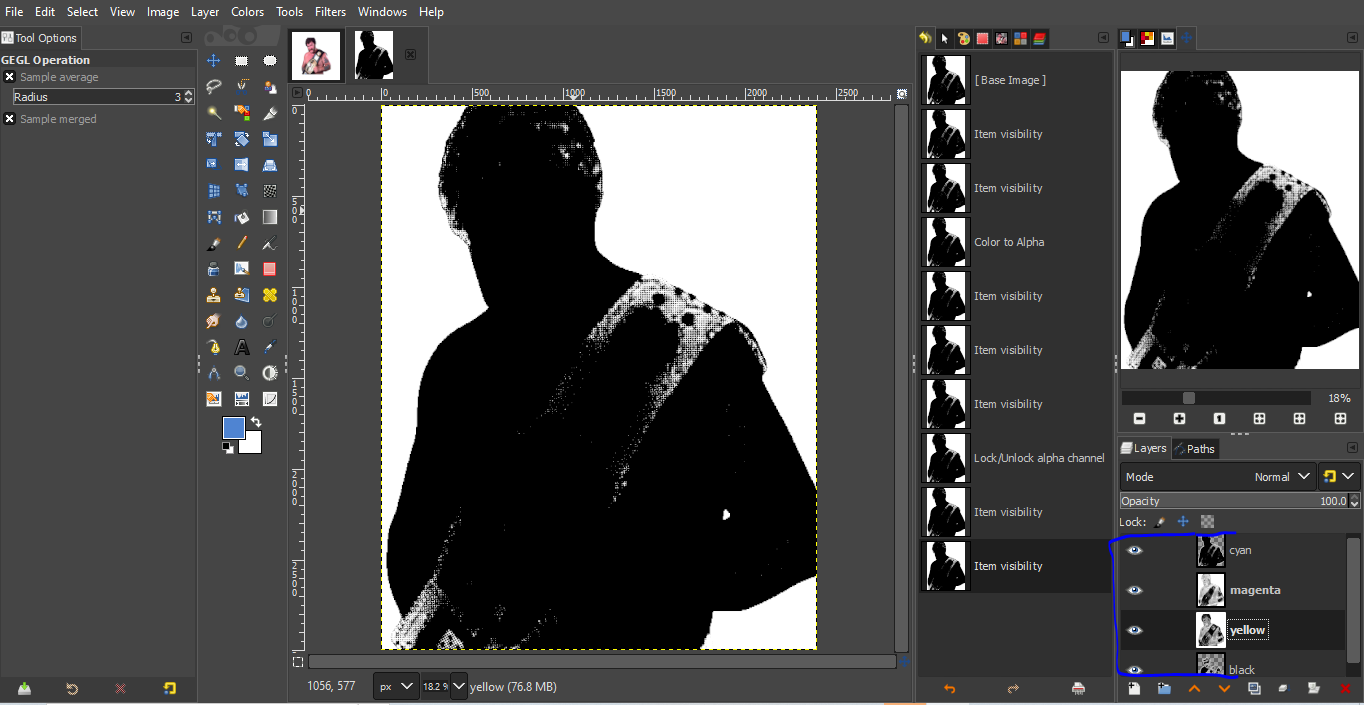
Task: Switch to the Paths tab
Action: [x=1194, y=449]
